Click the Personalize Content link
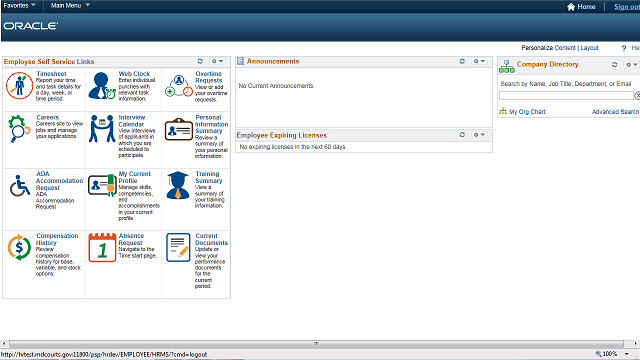This screenshot has width=640, height=360. click(565, 48)
